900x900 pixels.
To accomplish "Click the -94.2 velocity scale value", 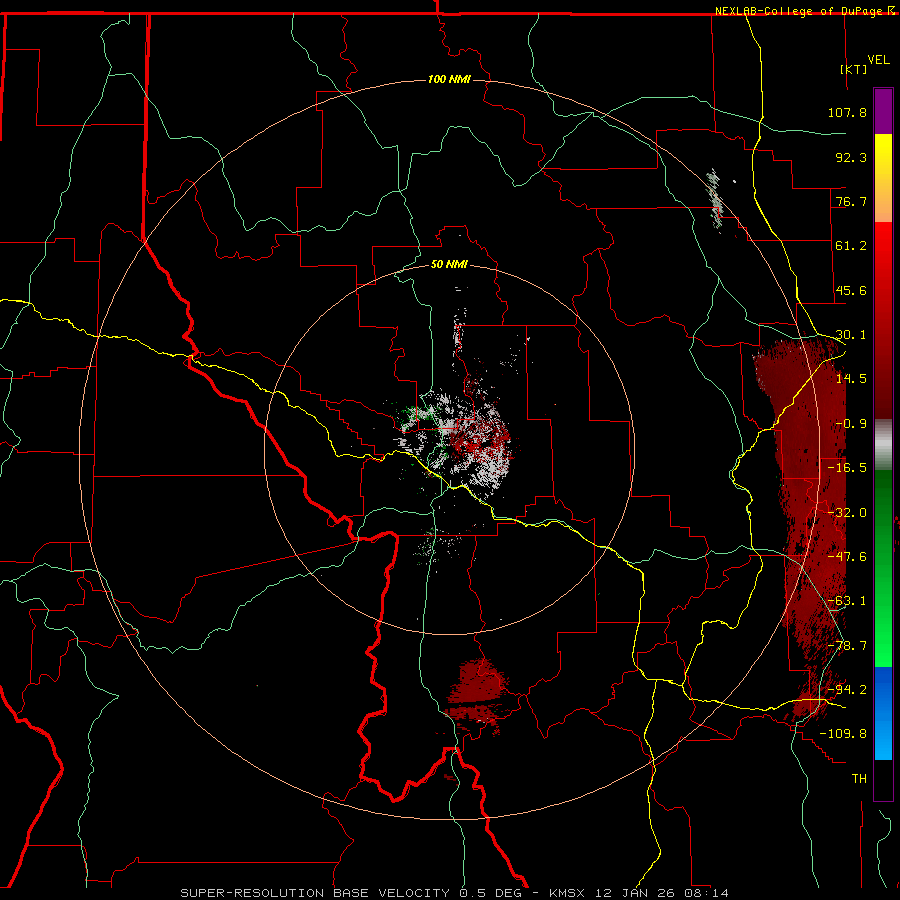I will coord(847,690).
